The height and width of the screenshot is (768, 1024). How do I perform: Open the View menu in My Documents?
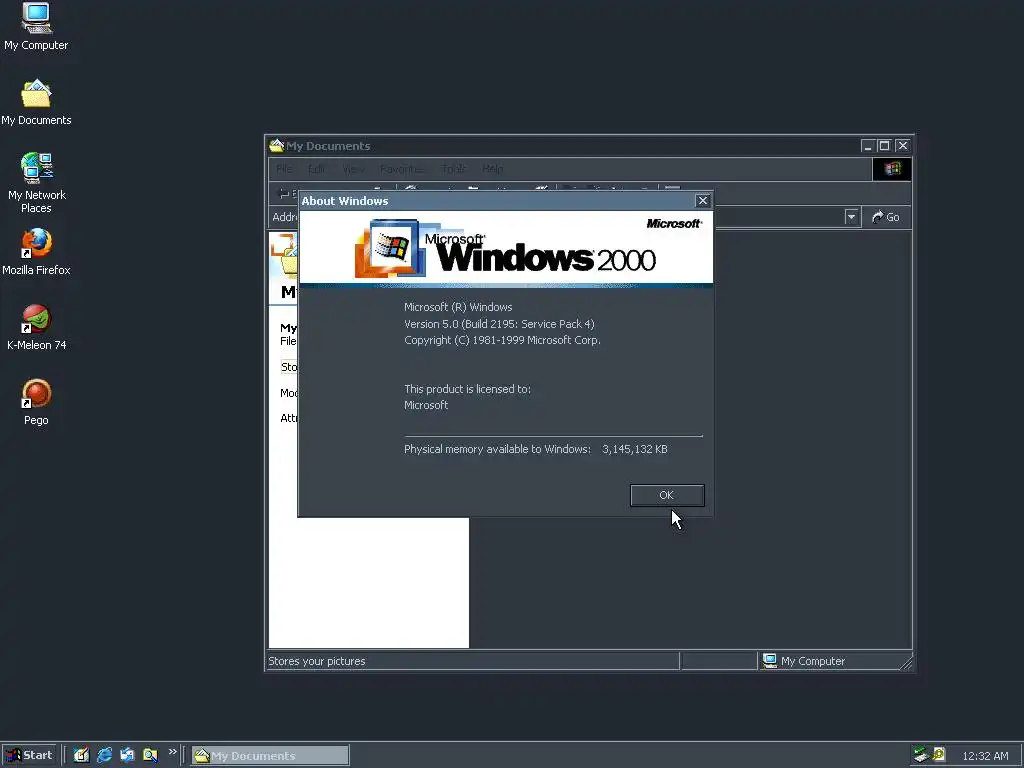point(353,169)
